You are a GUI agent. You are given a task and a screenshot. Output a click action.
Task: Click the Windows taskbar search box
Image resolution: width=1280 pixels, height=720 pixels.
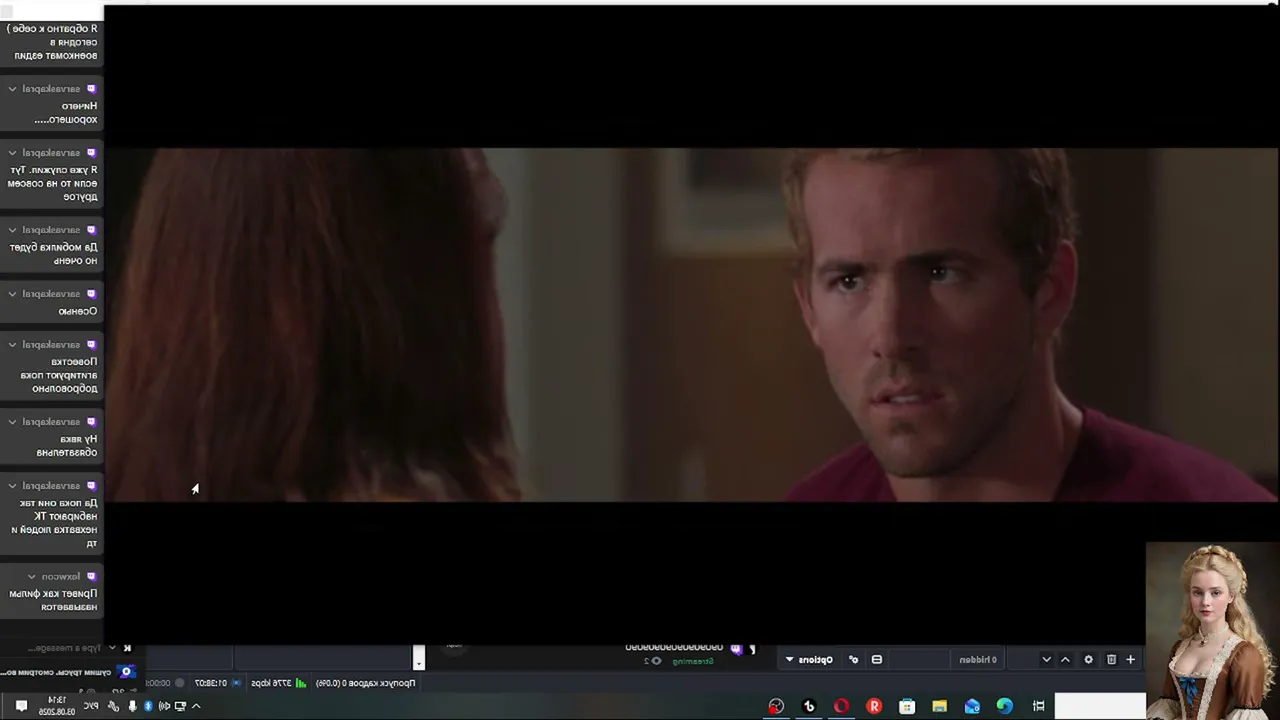coord(1100,706)
